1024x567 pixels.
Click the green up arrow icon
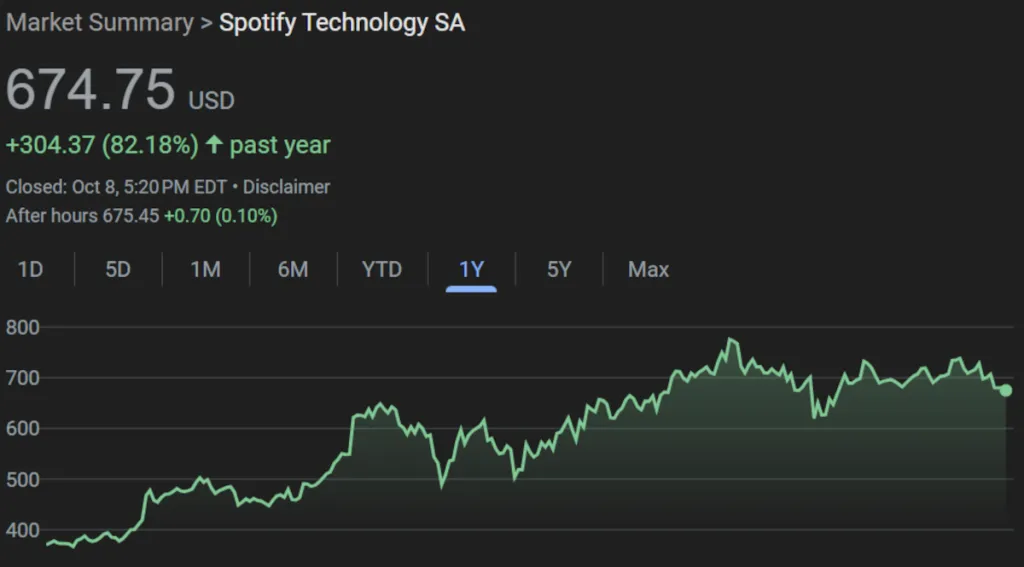214,145
